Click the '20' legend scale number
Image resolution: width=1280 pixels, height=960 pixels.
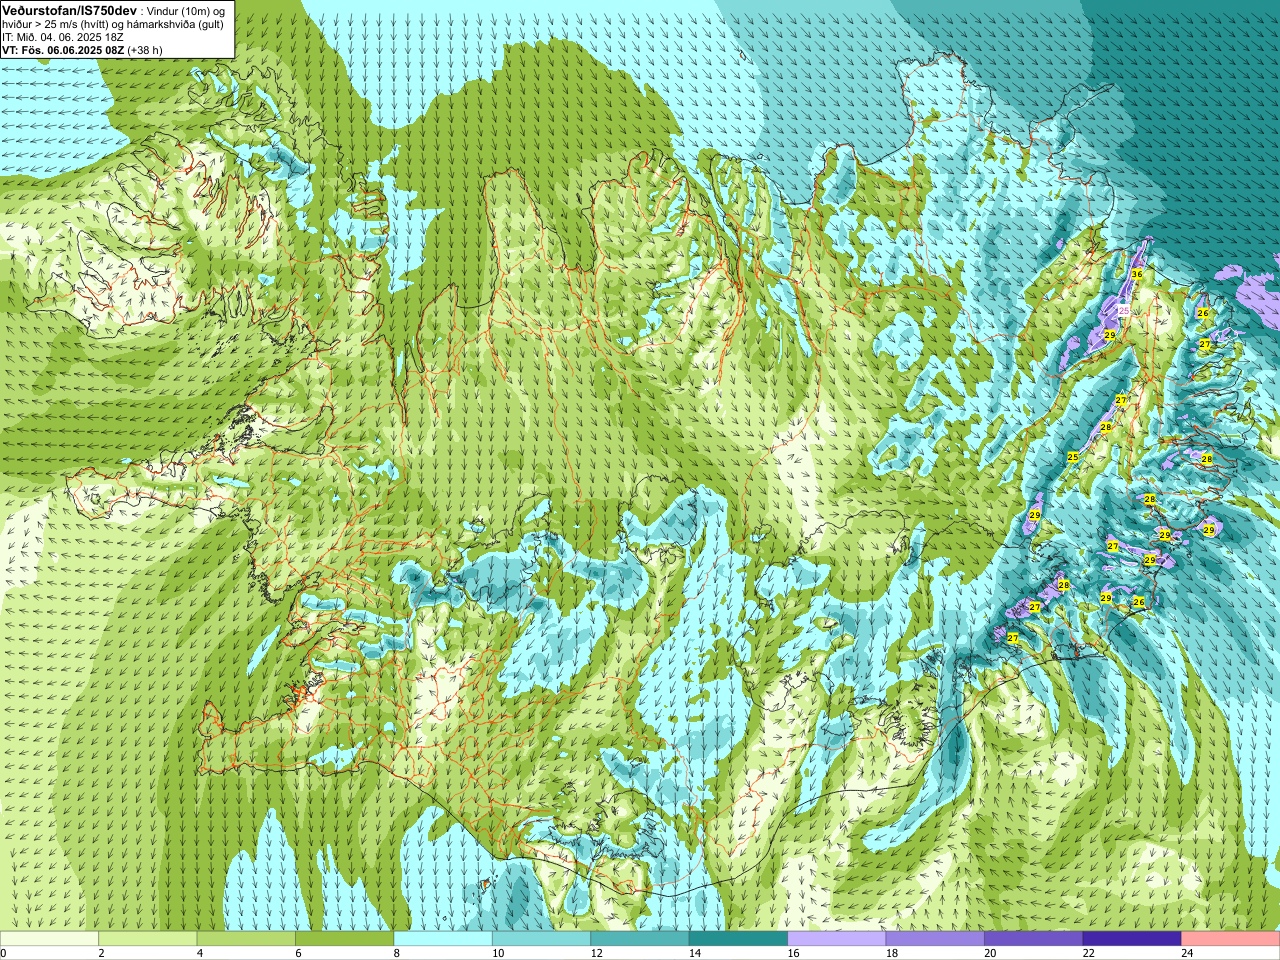[x=990, y=953]
